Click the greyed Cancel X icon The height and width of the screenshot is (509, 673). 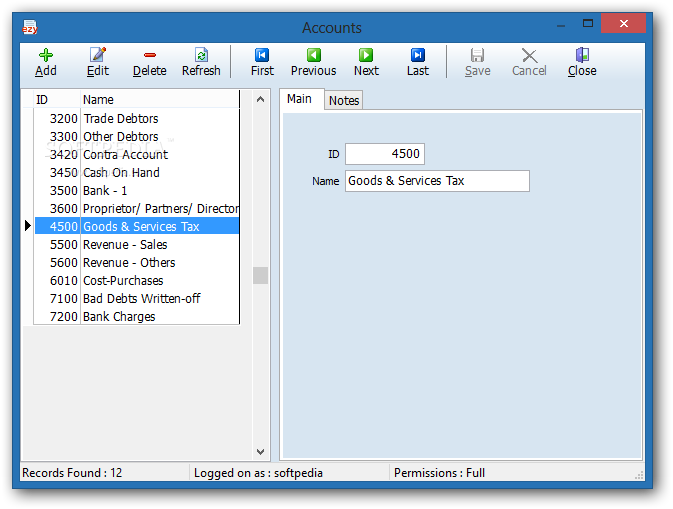click(529, 55)
